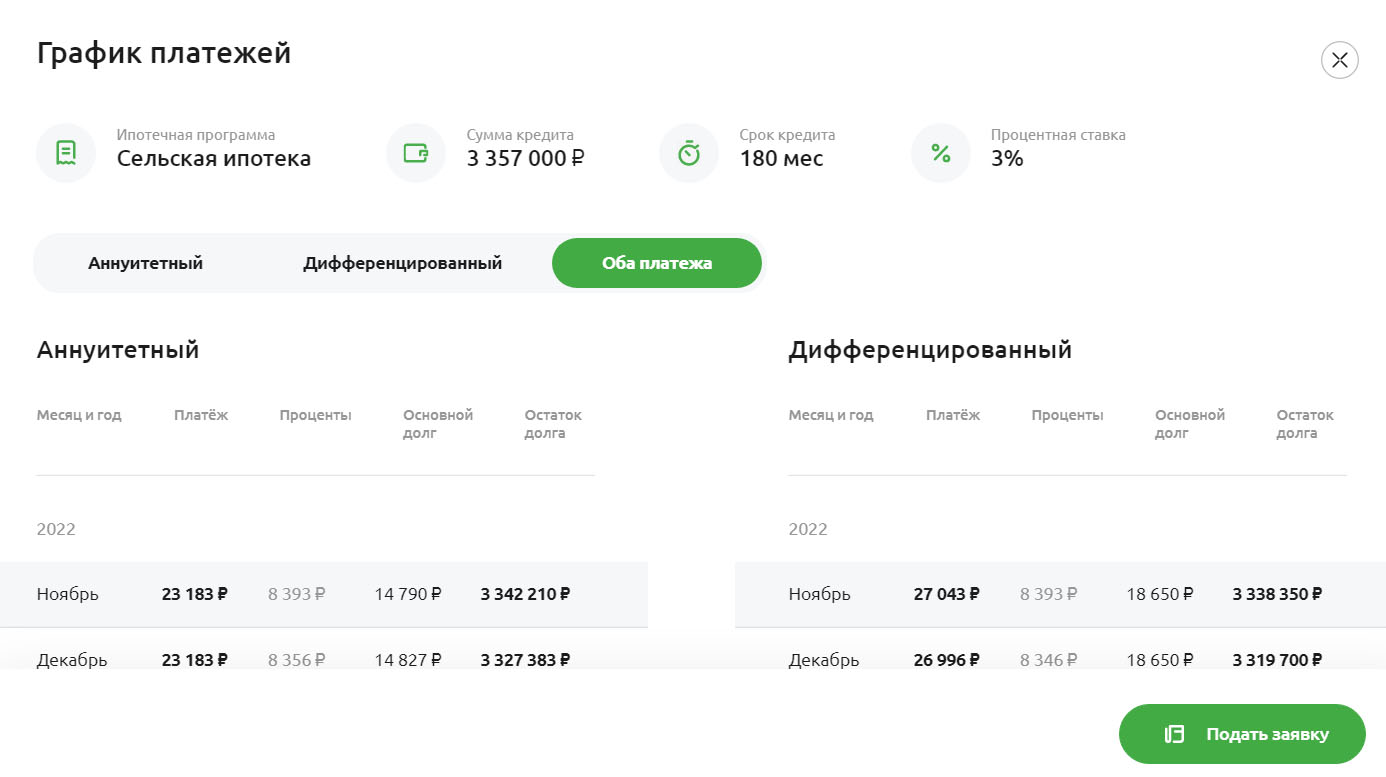
Task: Click the mortgage program receipt icon
Action: [66, 153]
